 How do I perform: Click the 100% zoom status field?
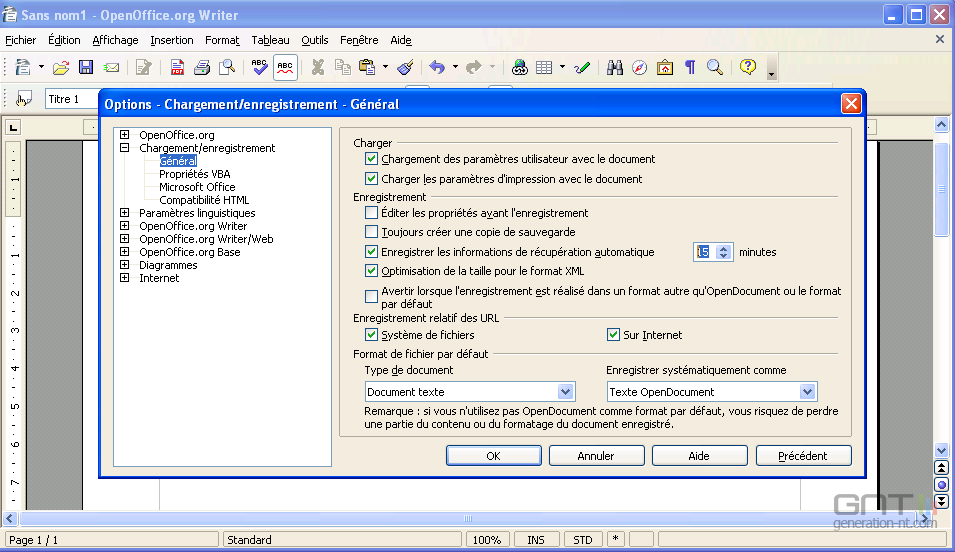(x=487, y=540)
